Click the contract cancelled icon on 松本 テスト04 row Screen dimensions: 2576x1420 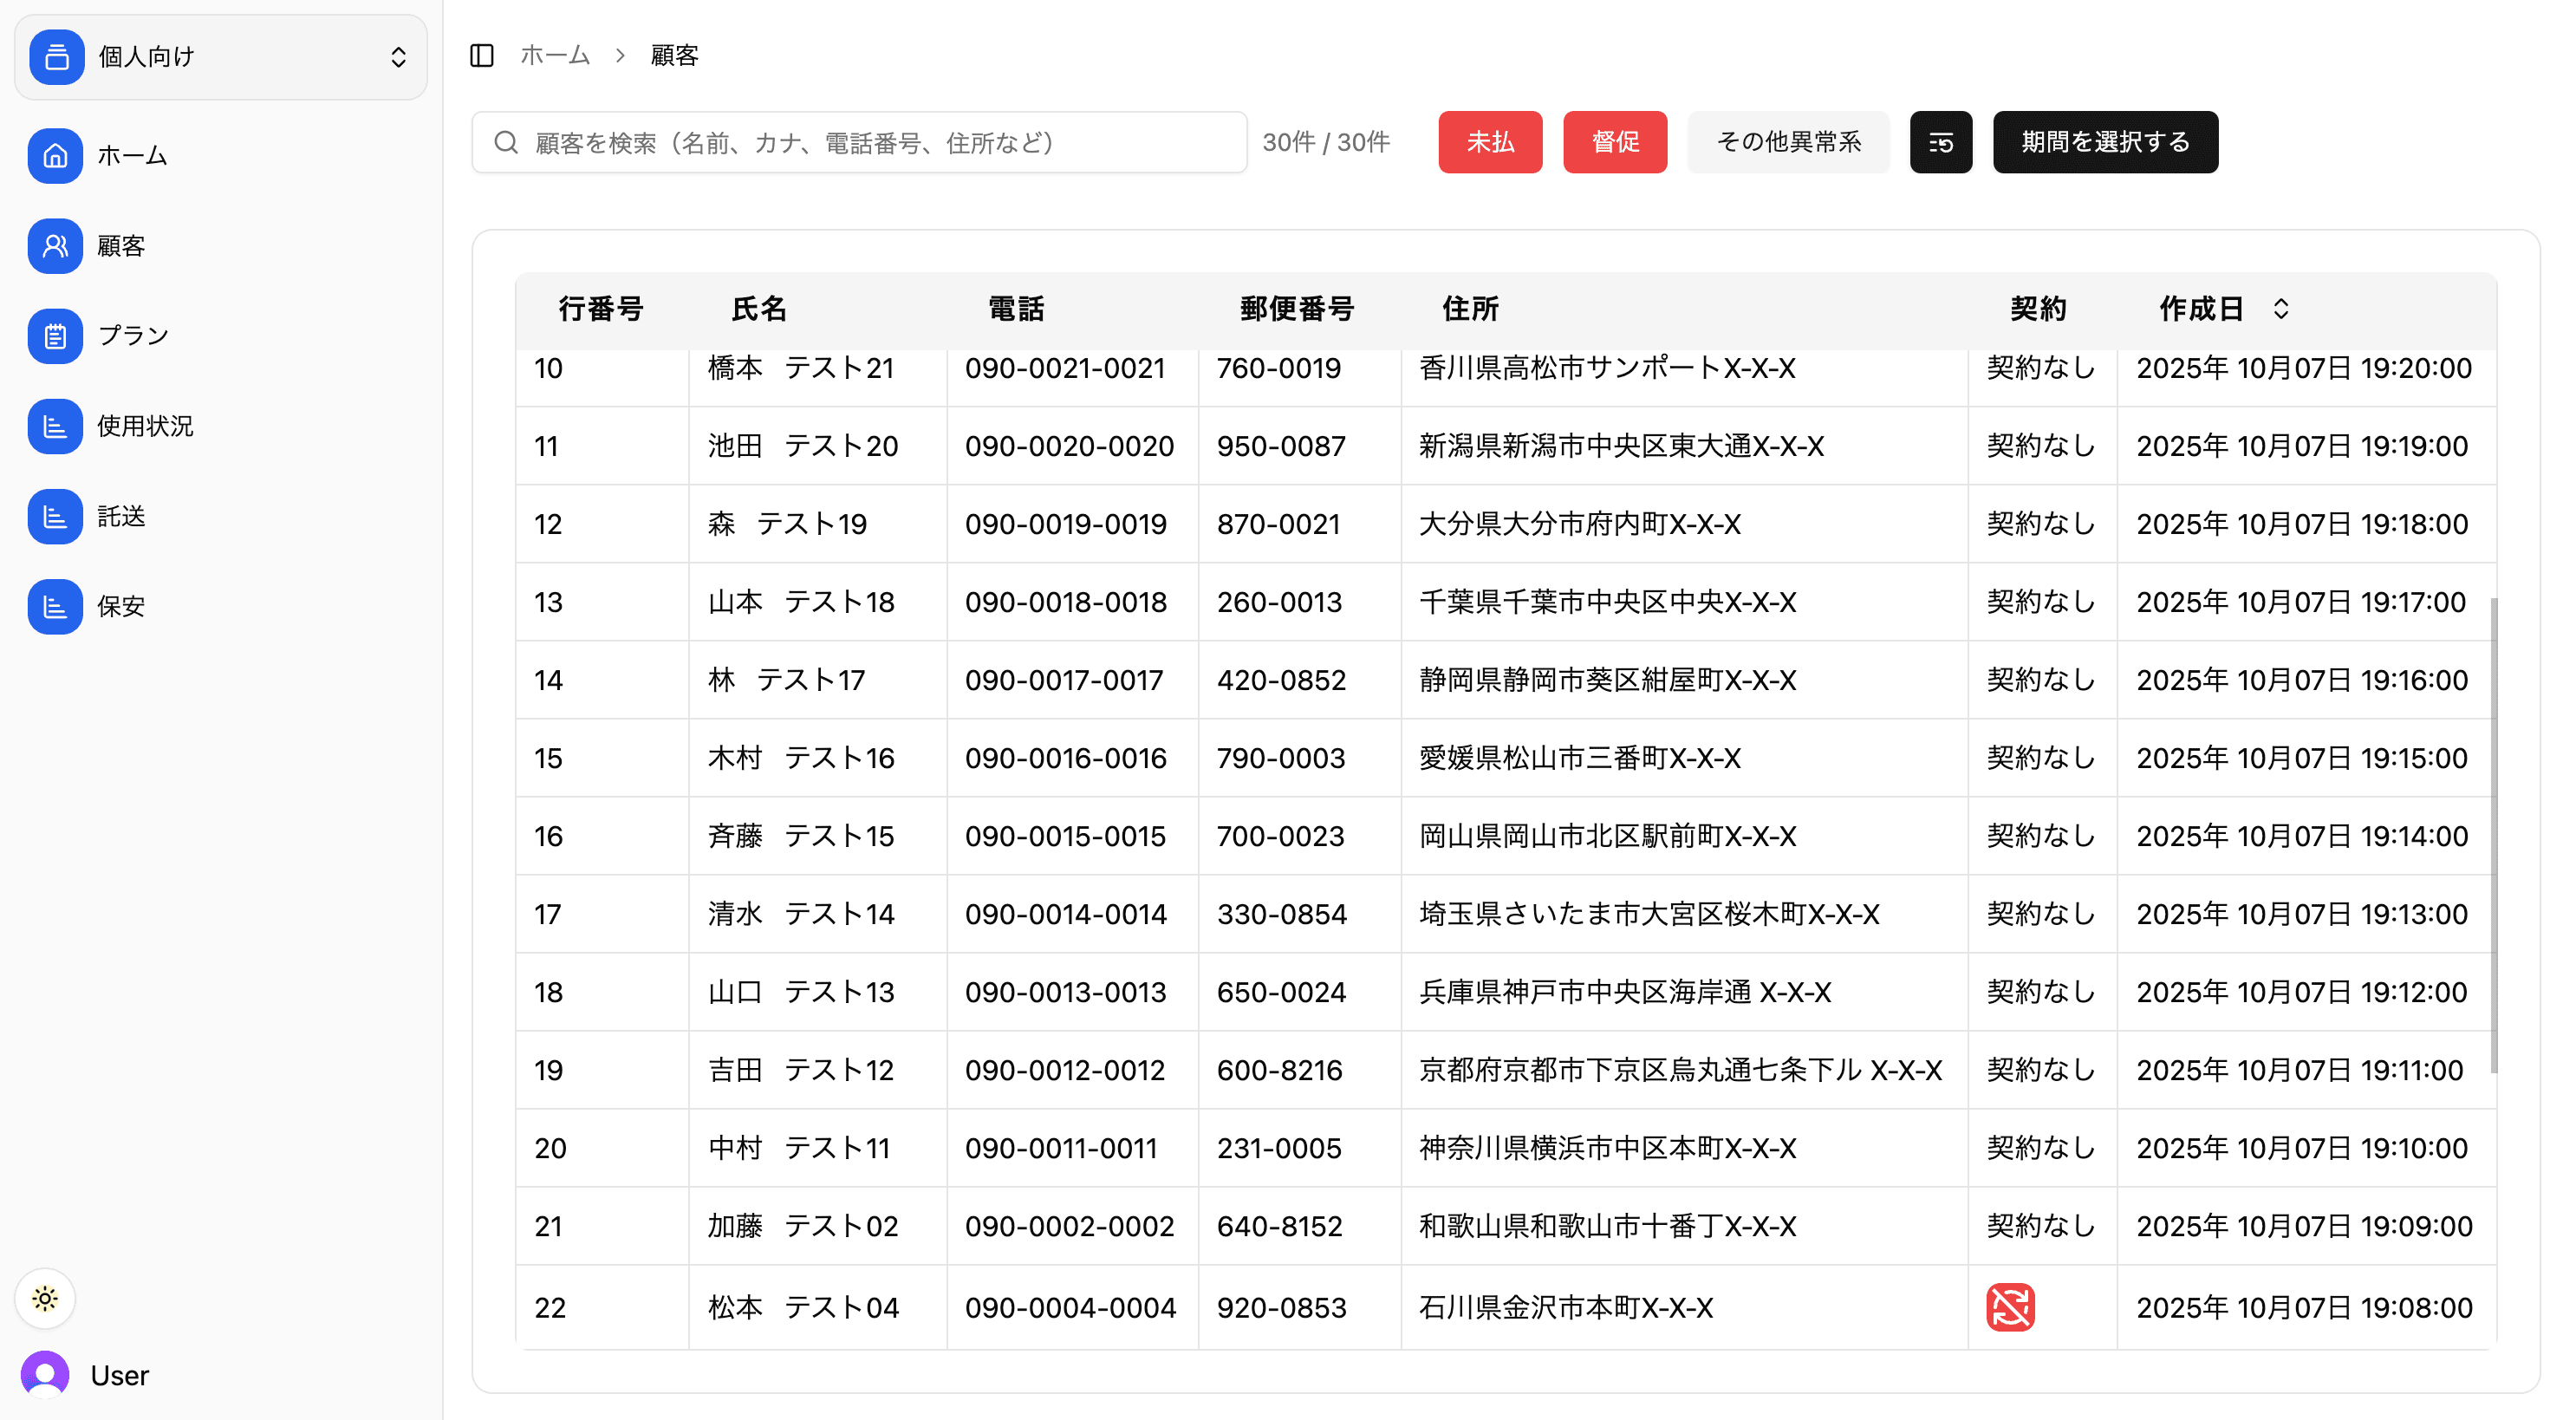click(2013, 1307)
